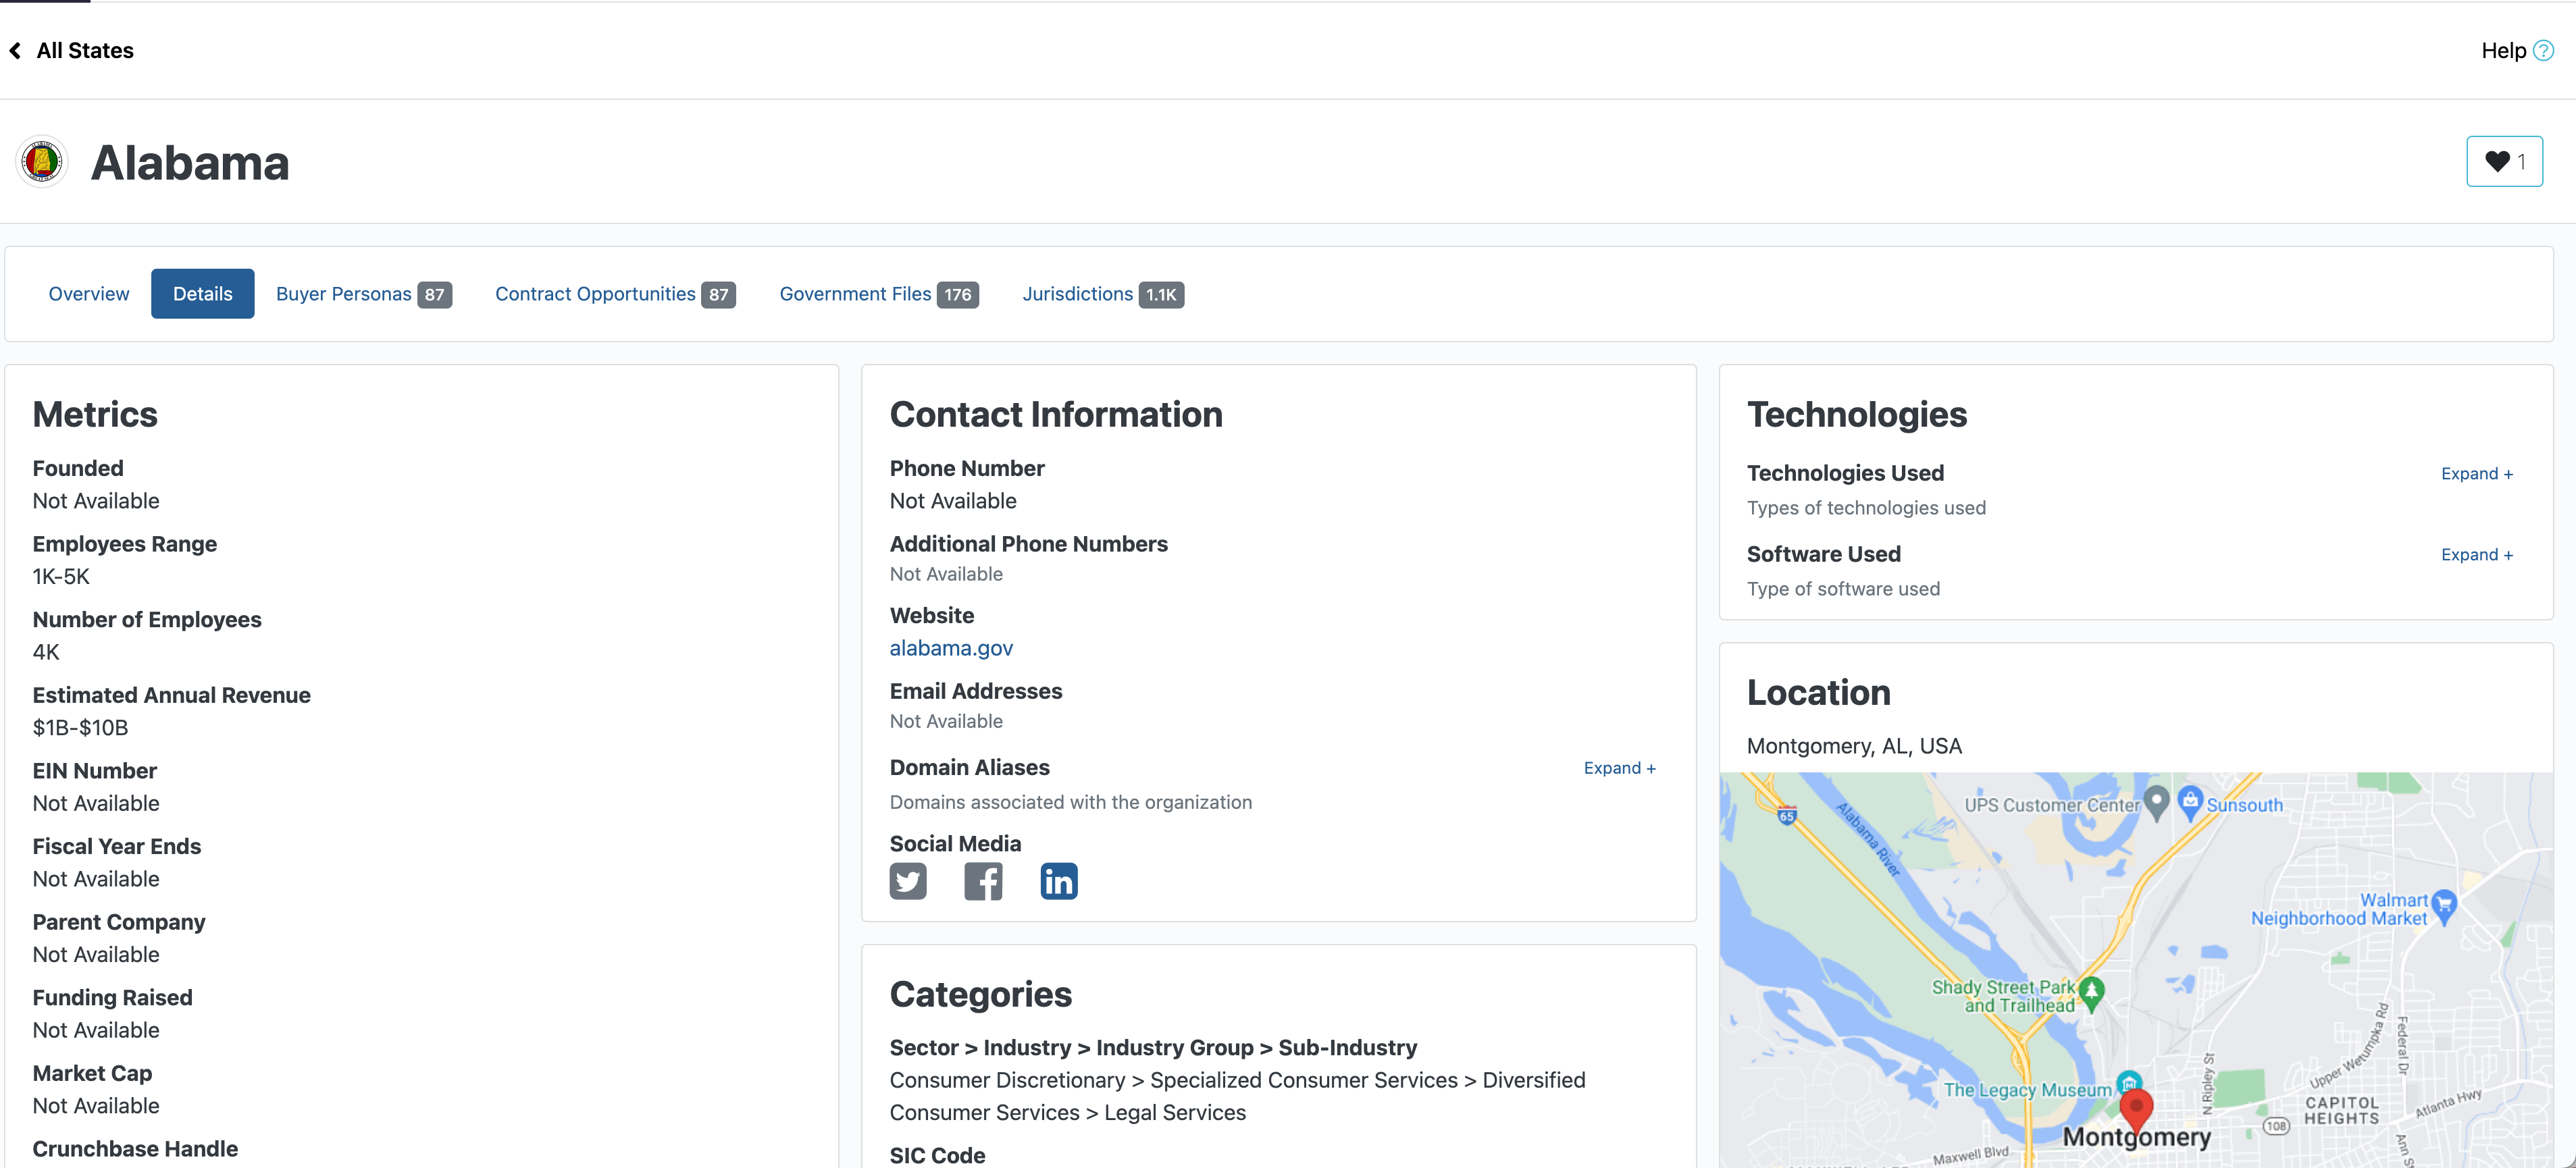Click the UPS Customer Center map marker
Screen dimensions: 2576x1168
[2156, 802]
